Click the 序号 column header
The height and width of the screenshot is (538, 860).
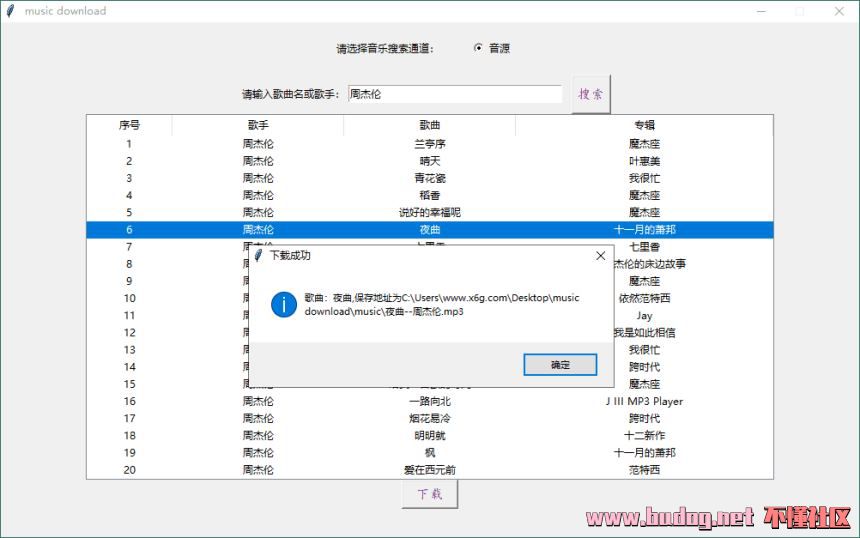point(129,125)
